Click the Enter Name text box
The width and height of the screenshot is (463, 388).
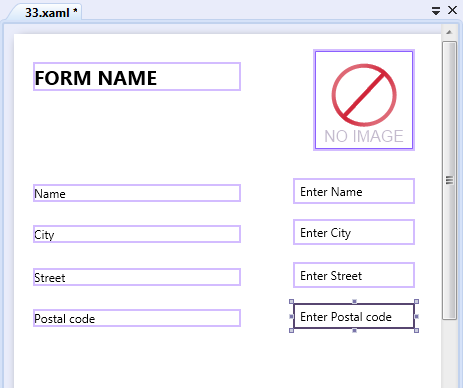[354, 191]
